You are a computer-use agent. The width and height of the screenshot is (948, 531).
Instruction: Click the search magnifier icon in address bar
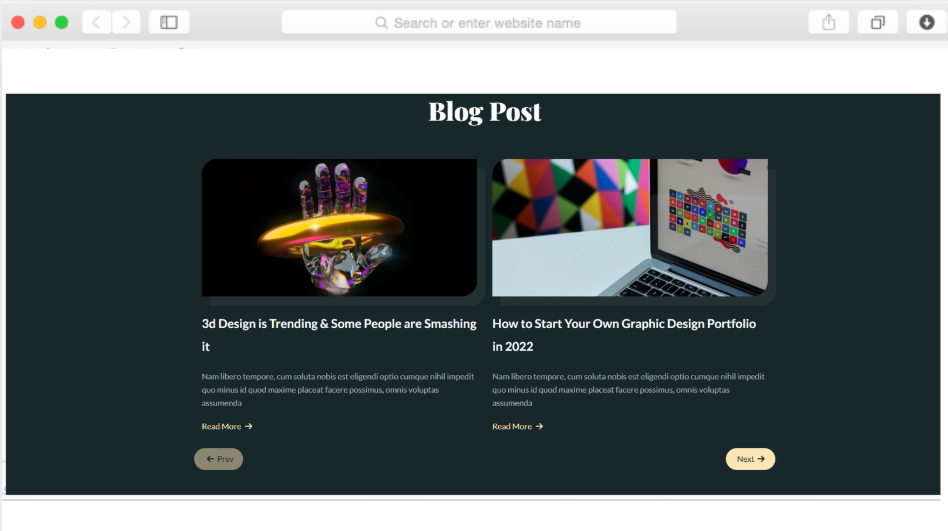click(x=381, y=23)
